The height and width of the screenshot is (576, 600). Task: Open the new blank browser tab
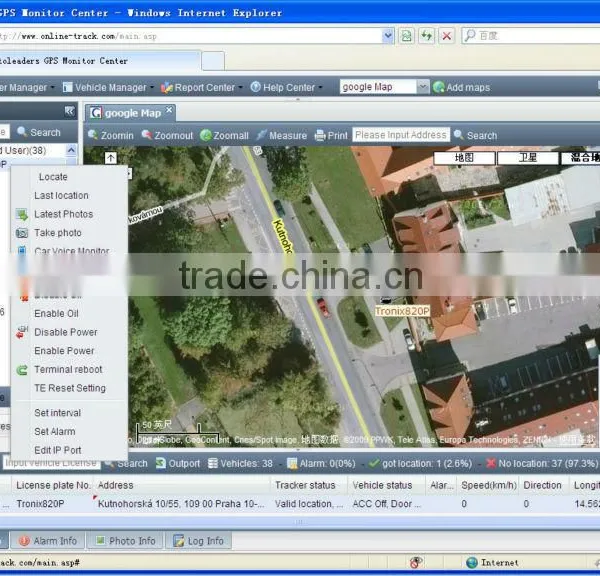[213, 61]
